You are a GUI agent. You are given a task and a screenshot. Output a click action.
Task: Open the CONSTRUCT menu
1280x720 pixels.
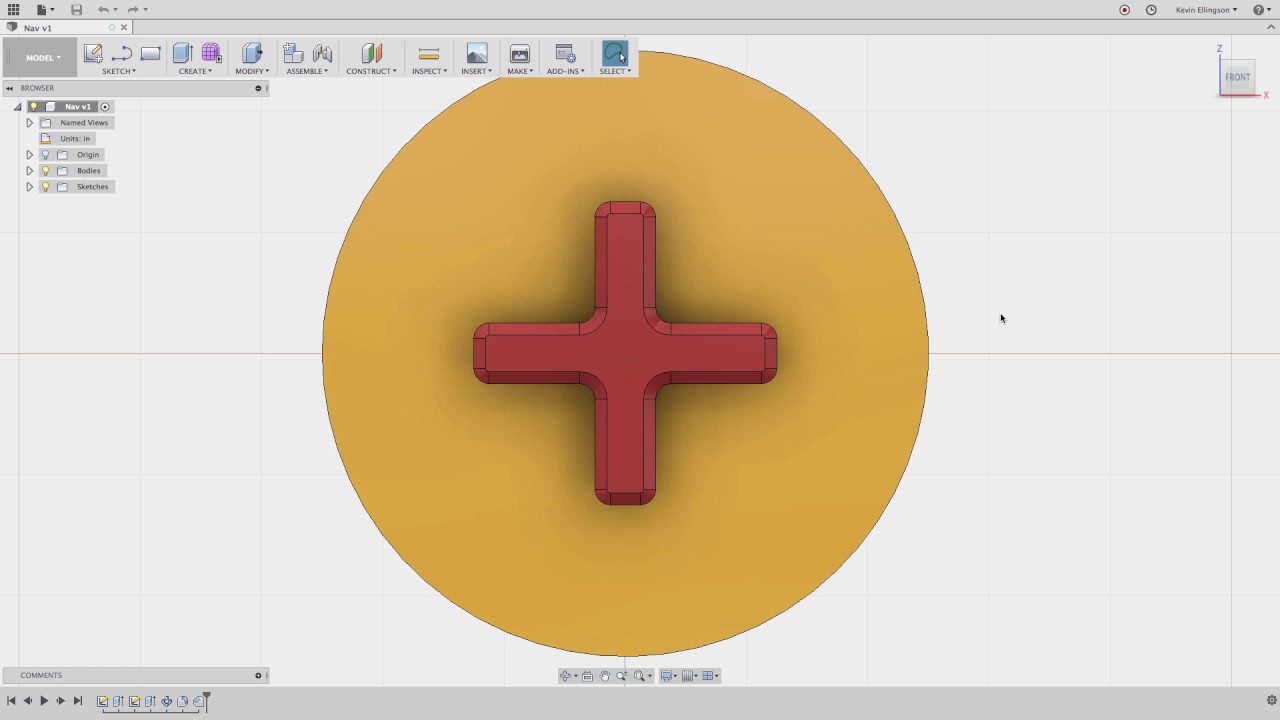[x=371, y=71]
